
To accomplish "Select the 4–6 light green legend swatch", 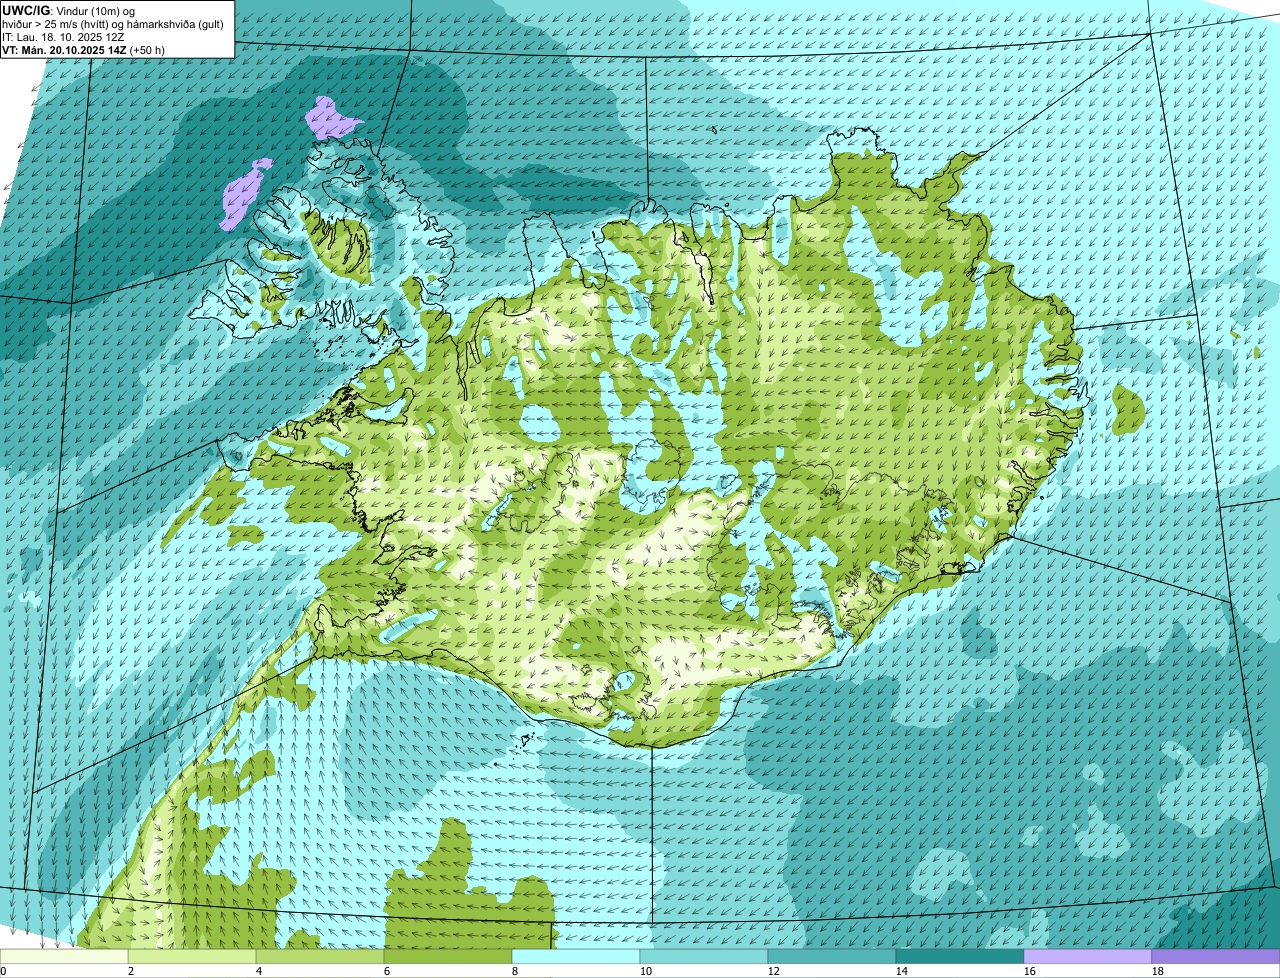I will tap(320, 956).
